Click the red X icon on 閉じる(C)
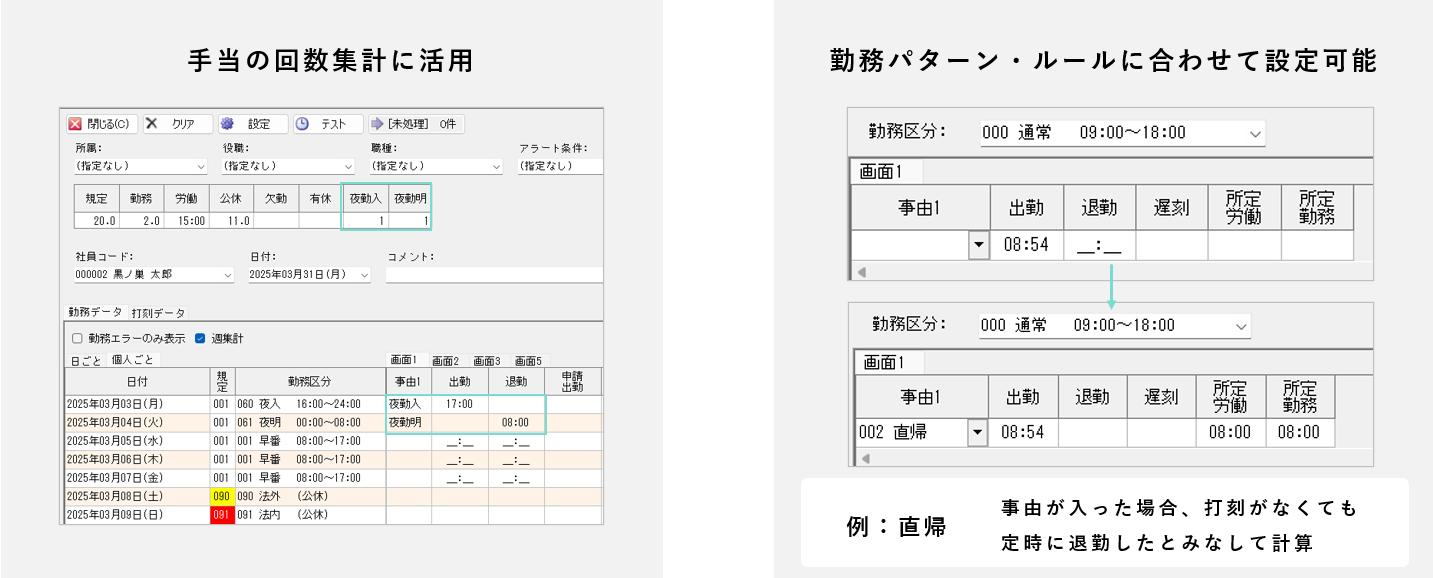The width and height of the screenshot is (1433, 578). [x=75, y=124]
